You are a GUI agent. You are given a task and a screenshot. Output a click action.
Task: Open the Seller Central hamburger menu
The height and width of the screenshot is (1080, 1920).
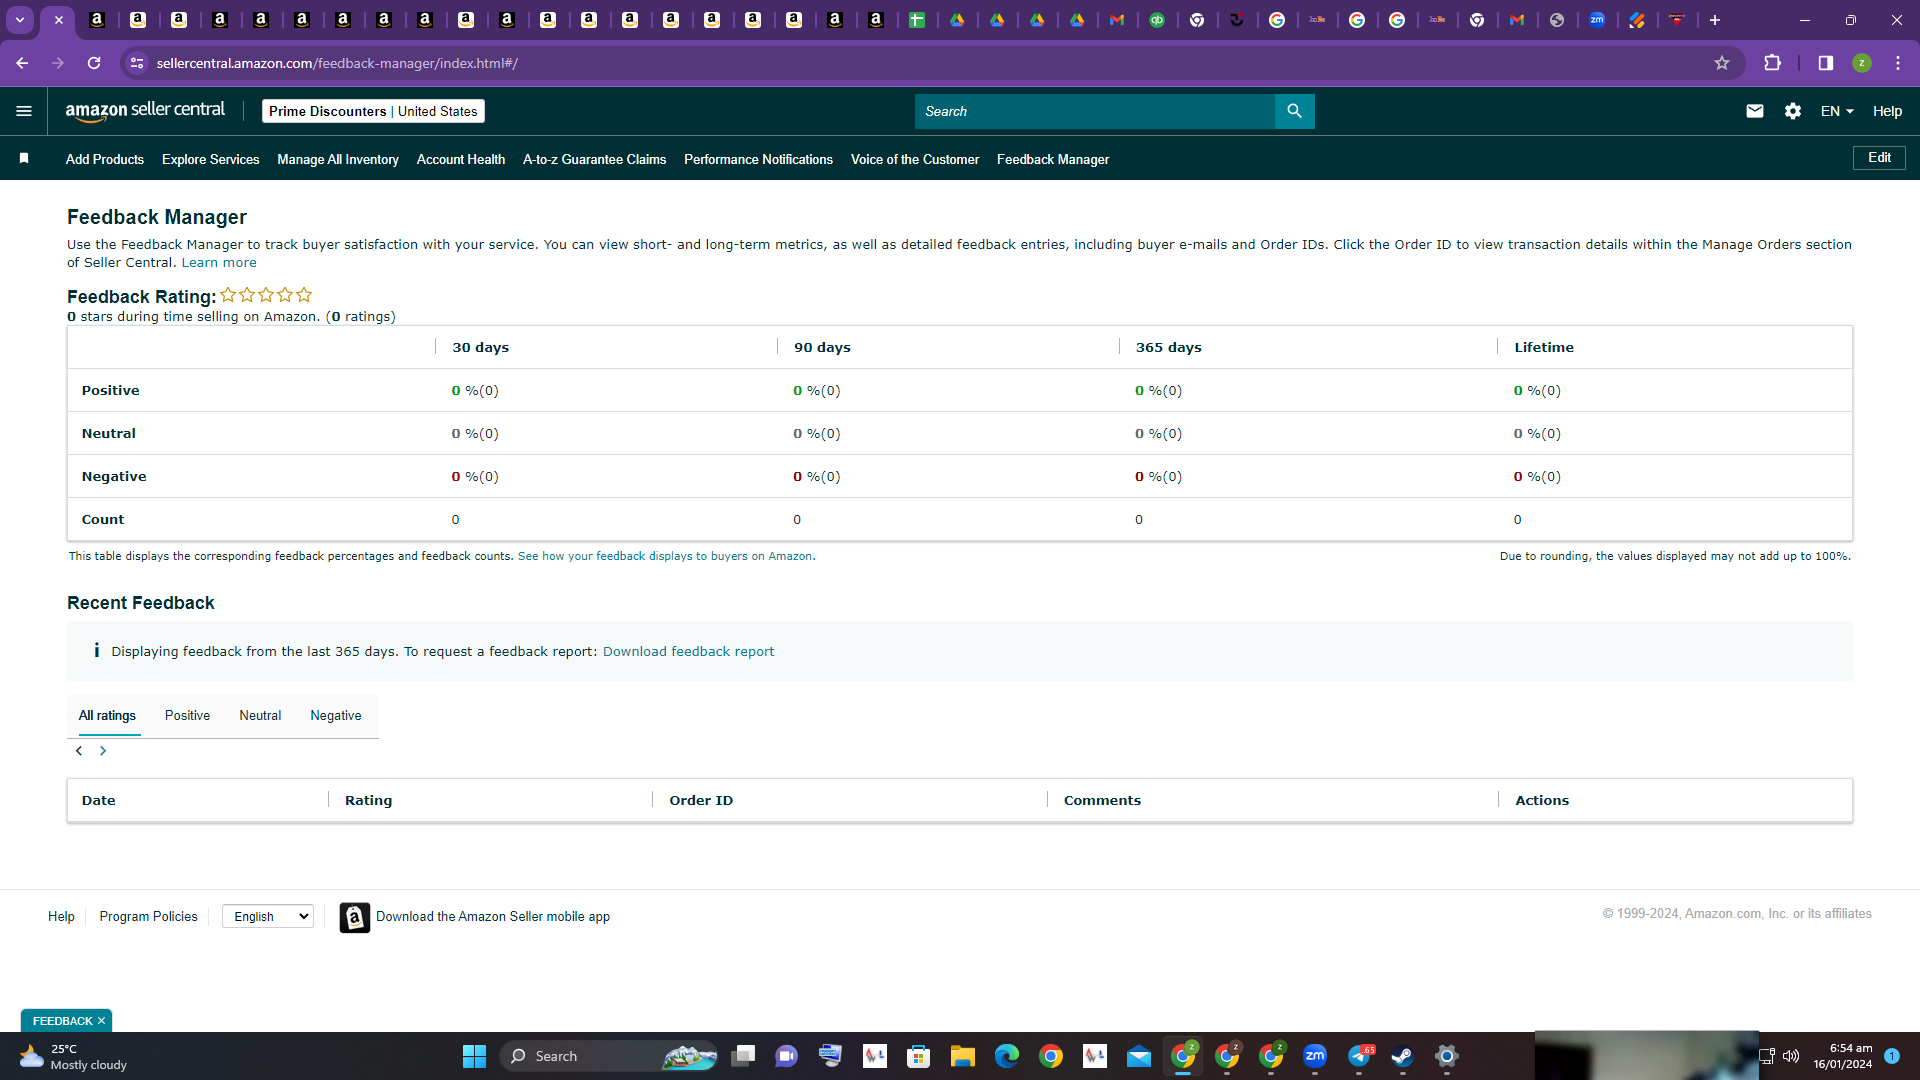point(24,111)
